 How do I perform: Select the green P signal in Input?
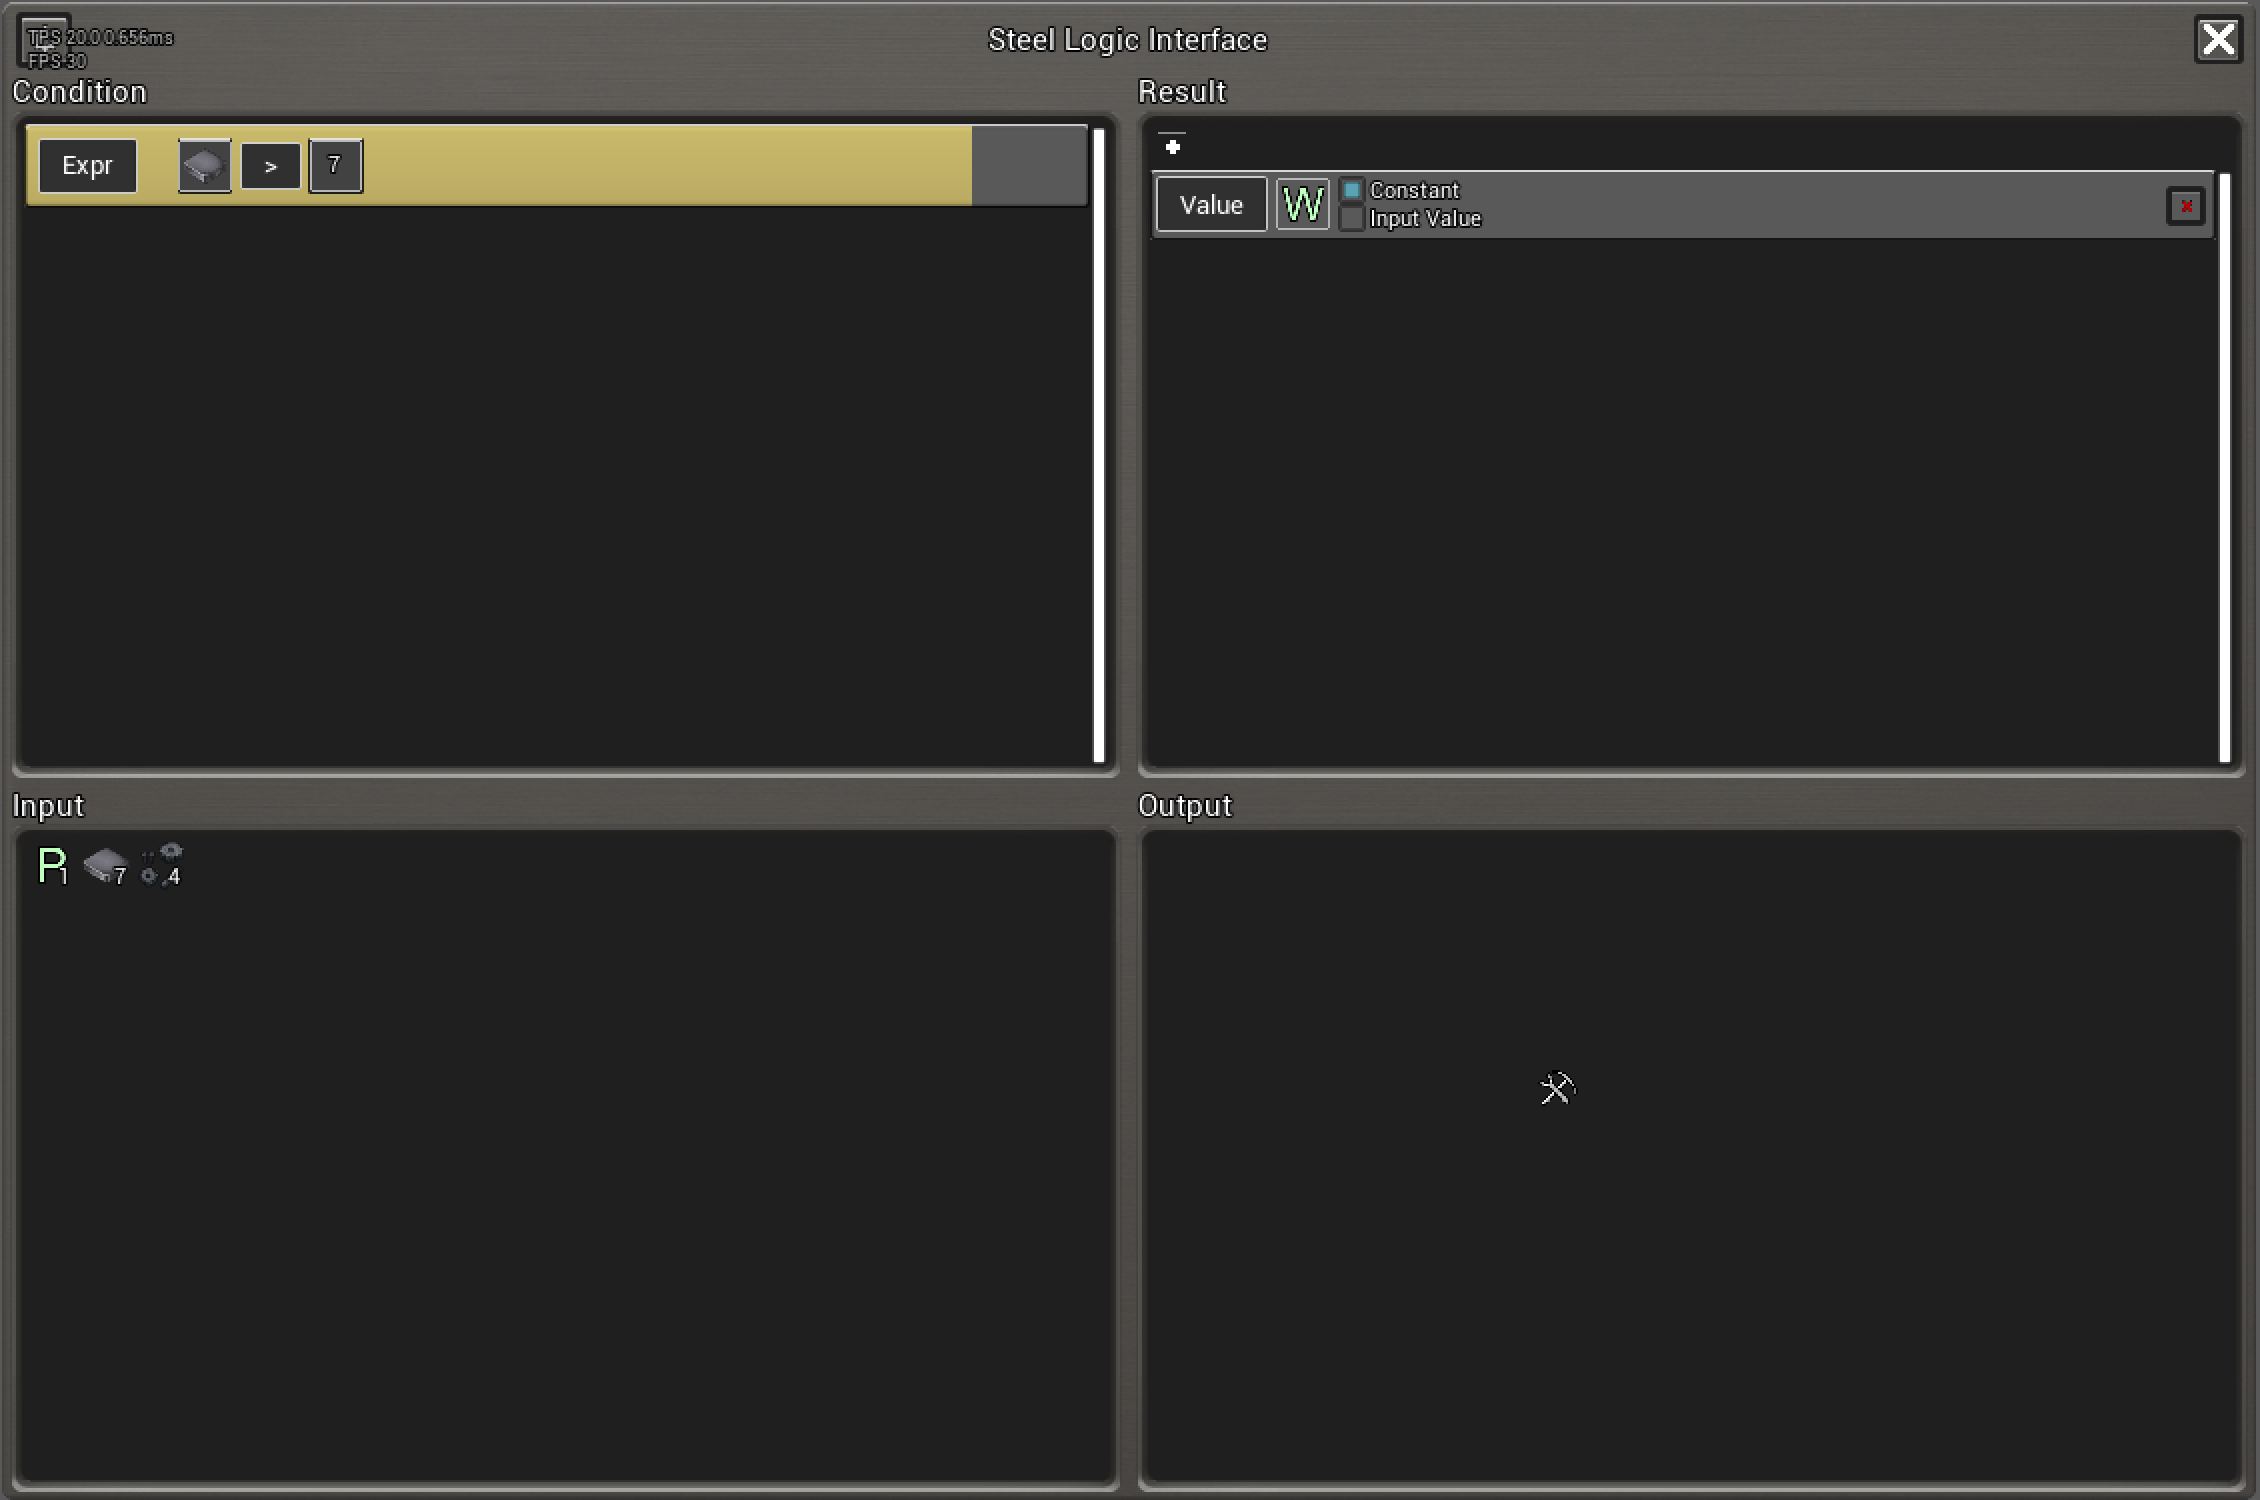coord(52,866)
